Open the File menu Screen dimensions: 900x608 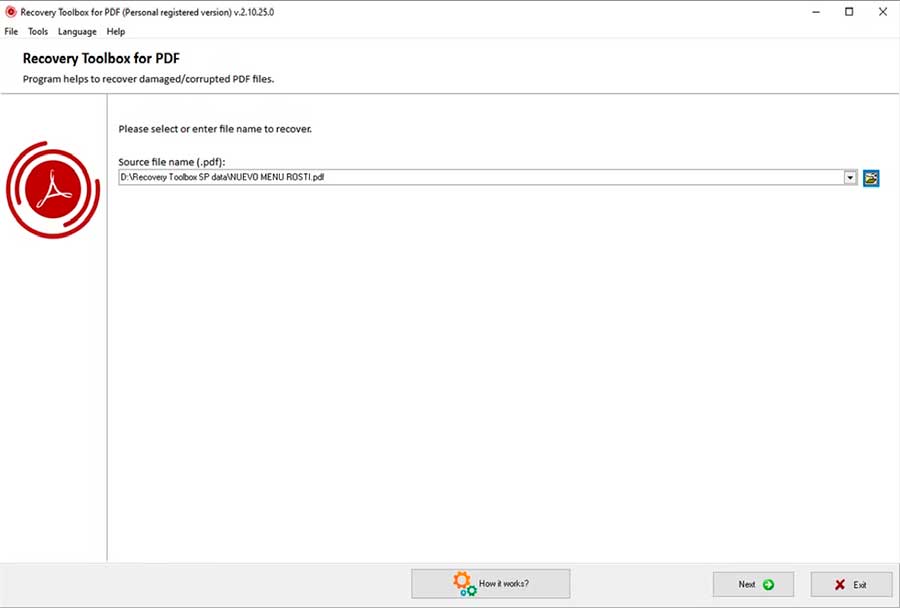(x=11, y=32)
